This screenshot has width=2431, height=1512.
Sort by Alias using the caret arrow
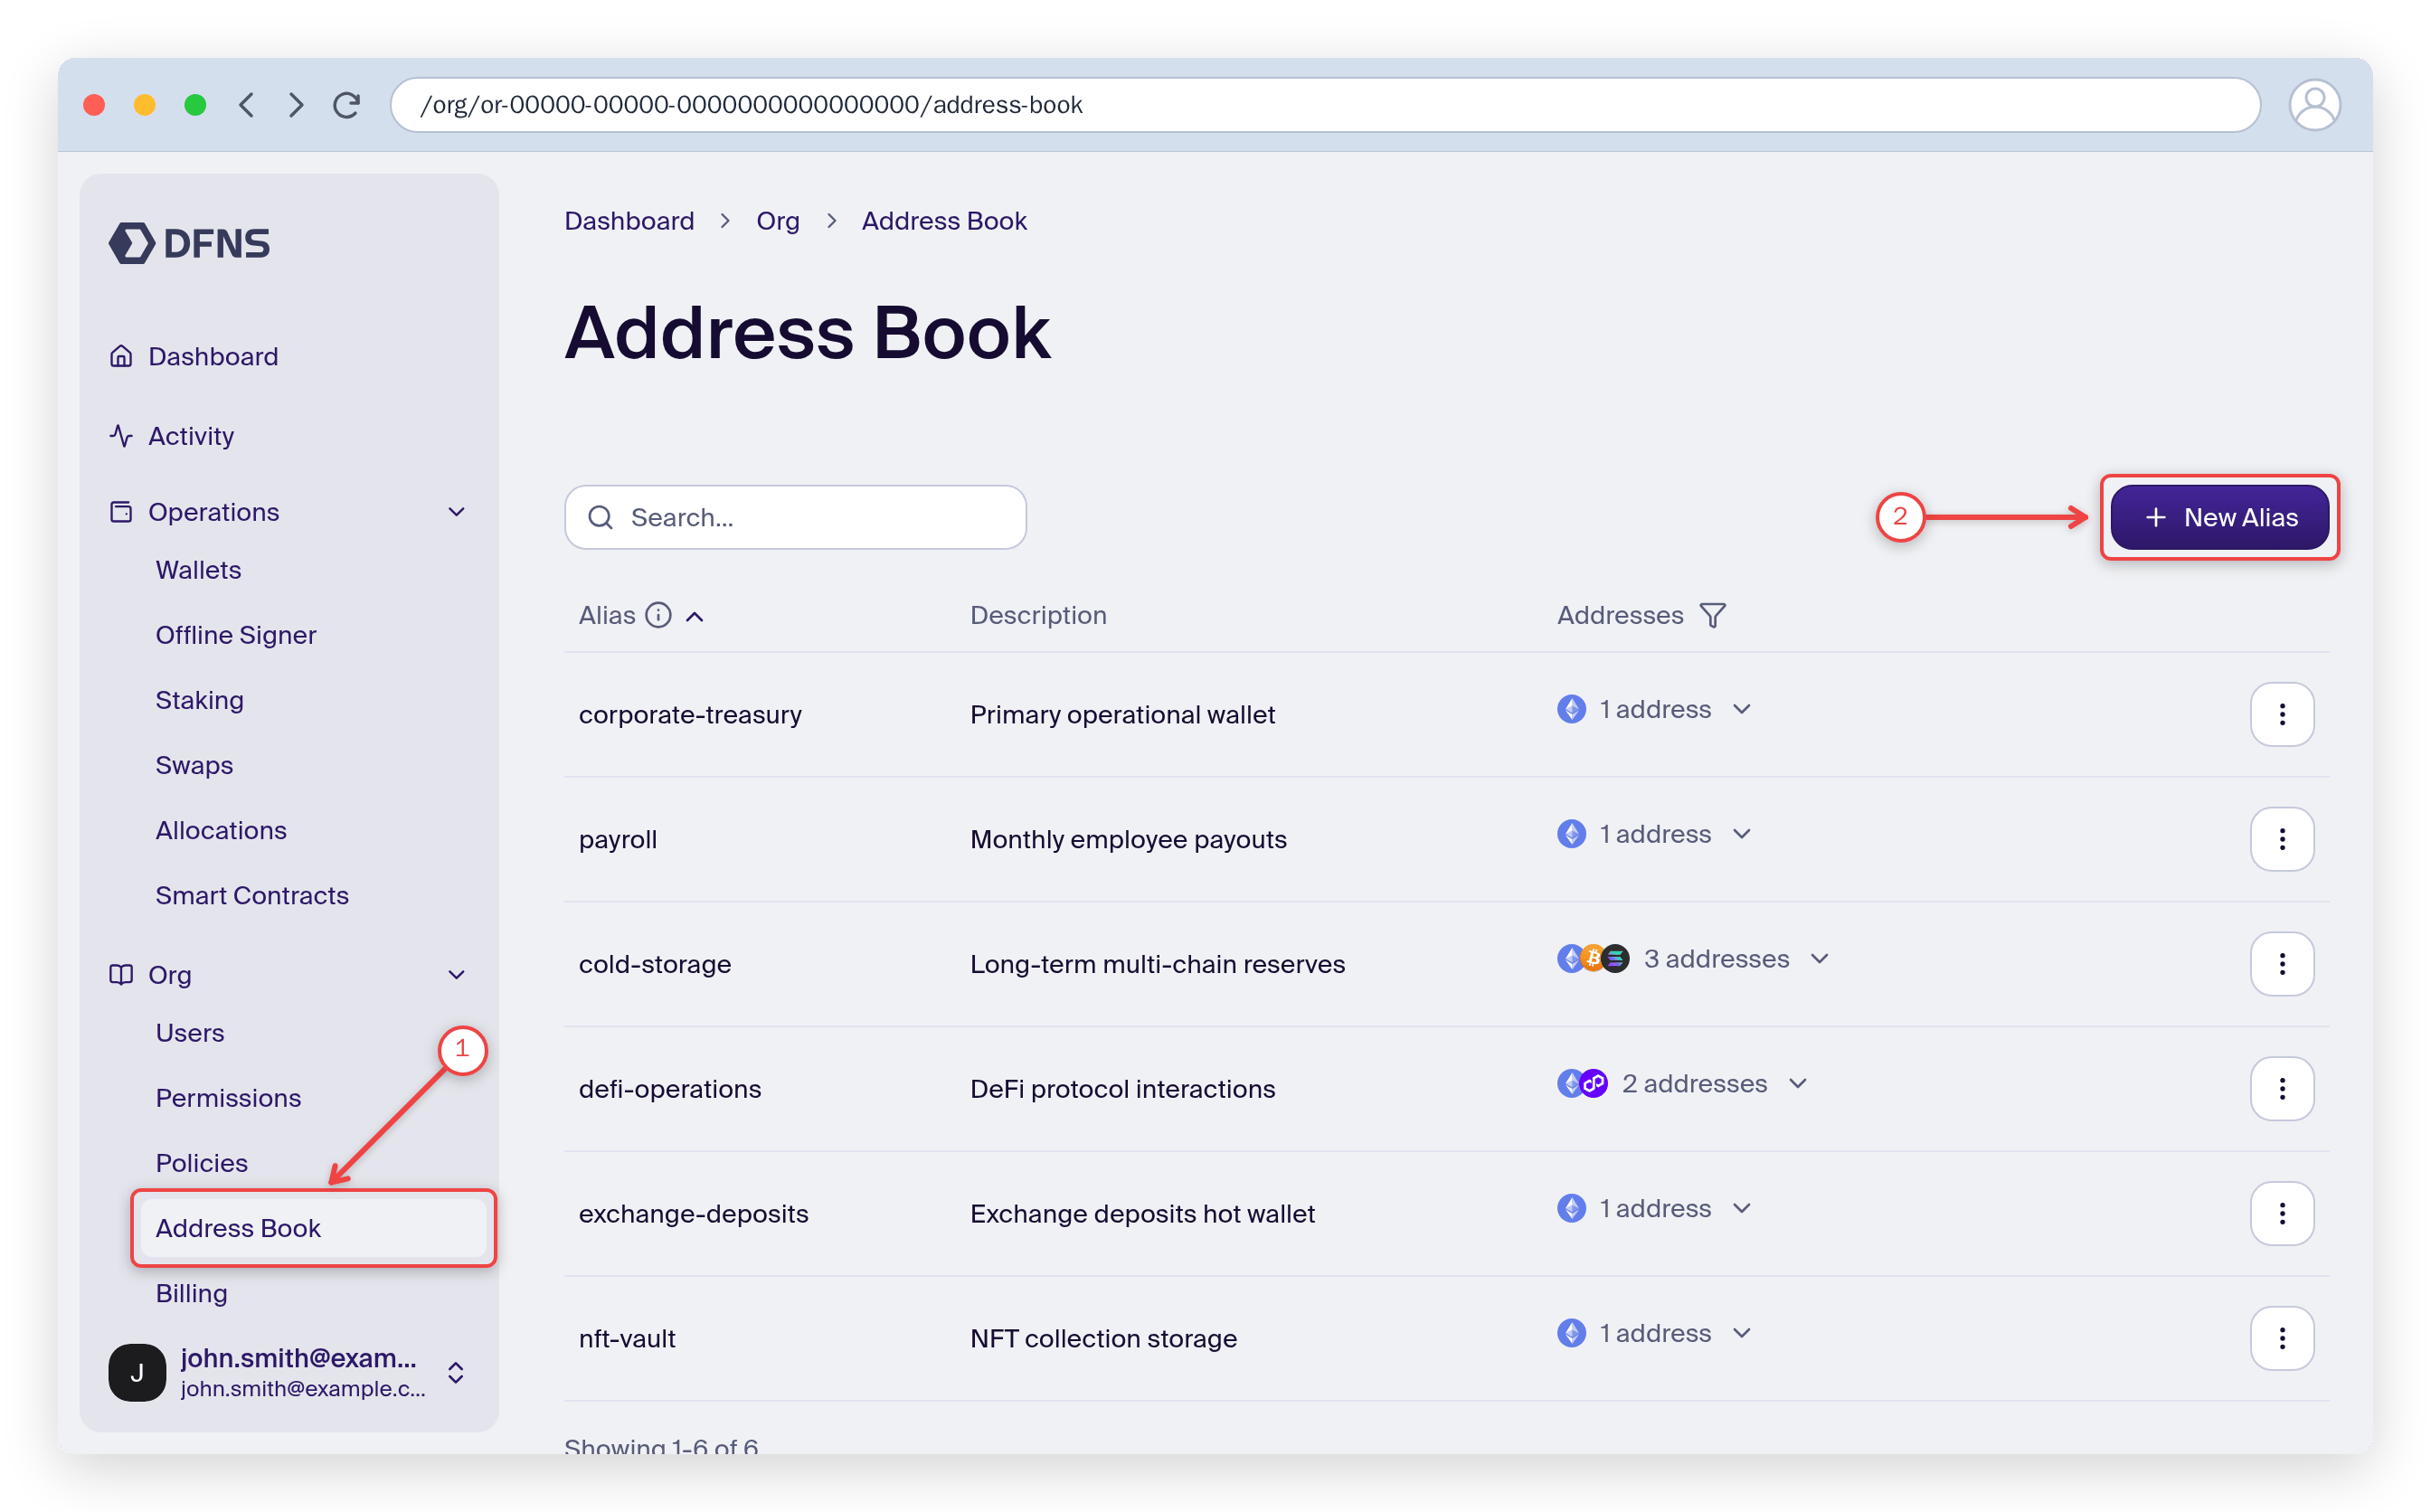[695, 617]
